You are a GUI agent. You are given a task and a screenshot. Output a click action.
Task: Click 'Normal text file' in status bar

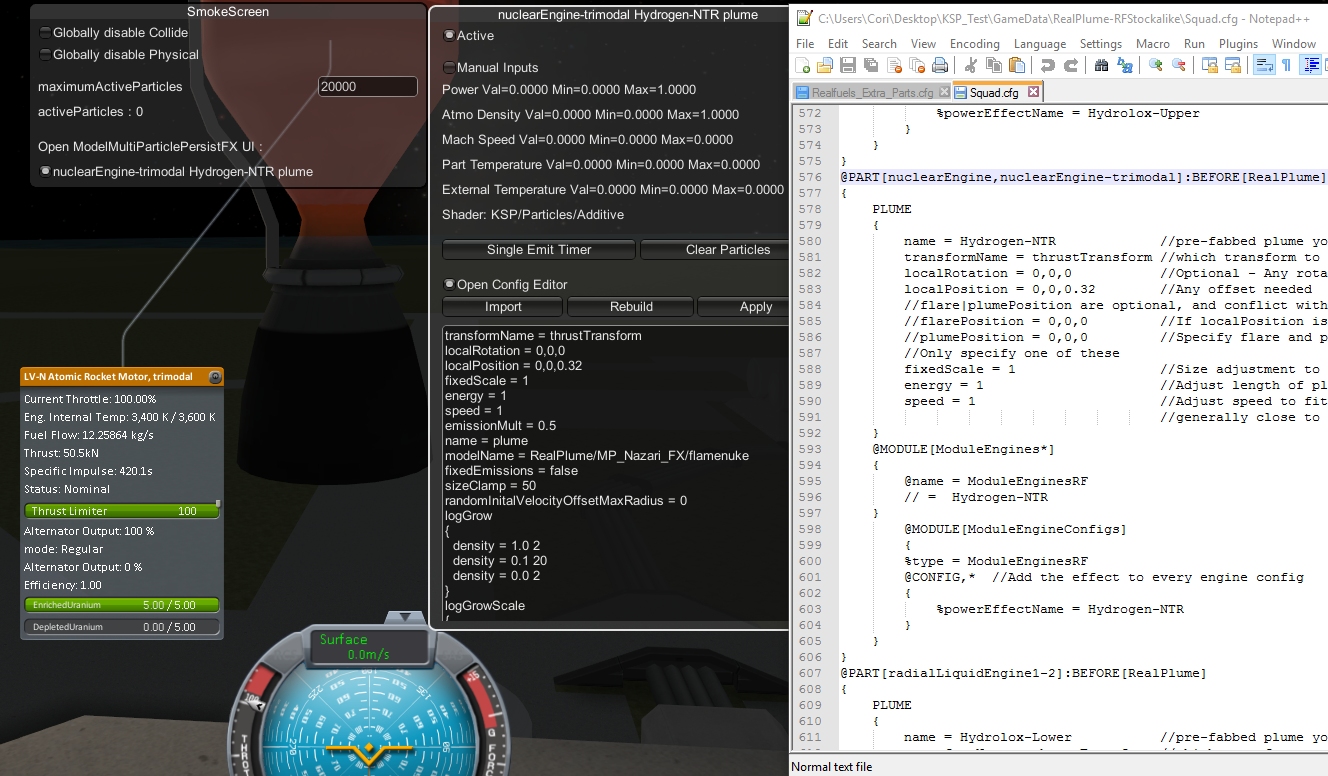click(832, 767)
